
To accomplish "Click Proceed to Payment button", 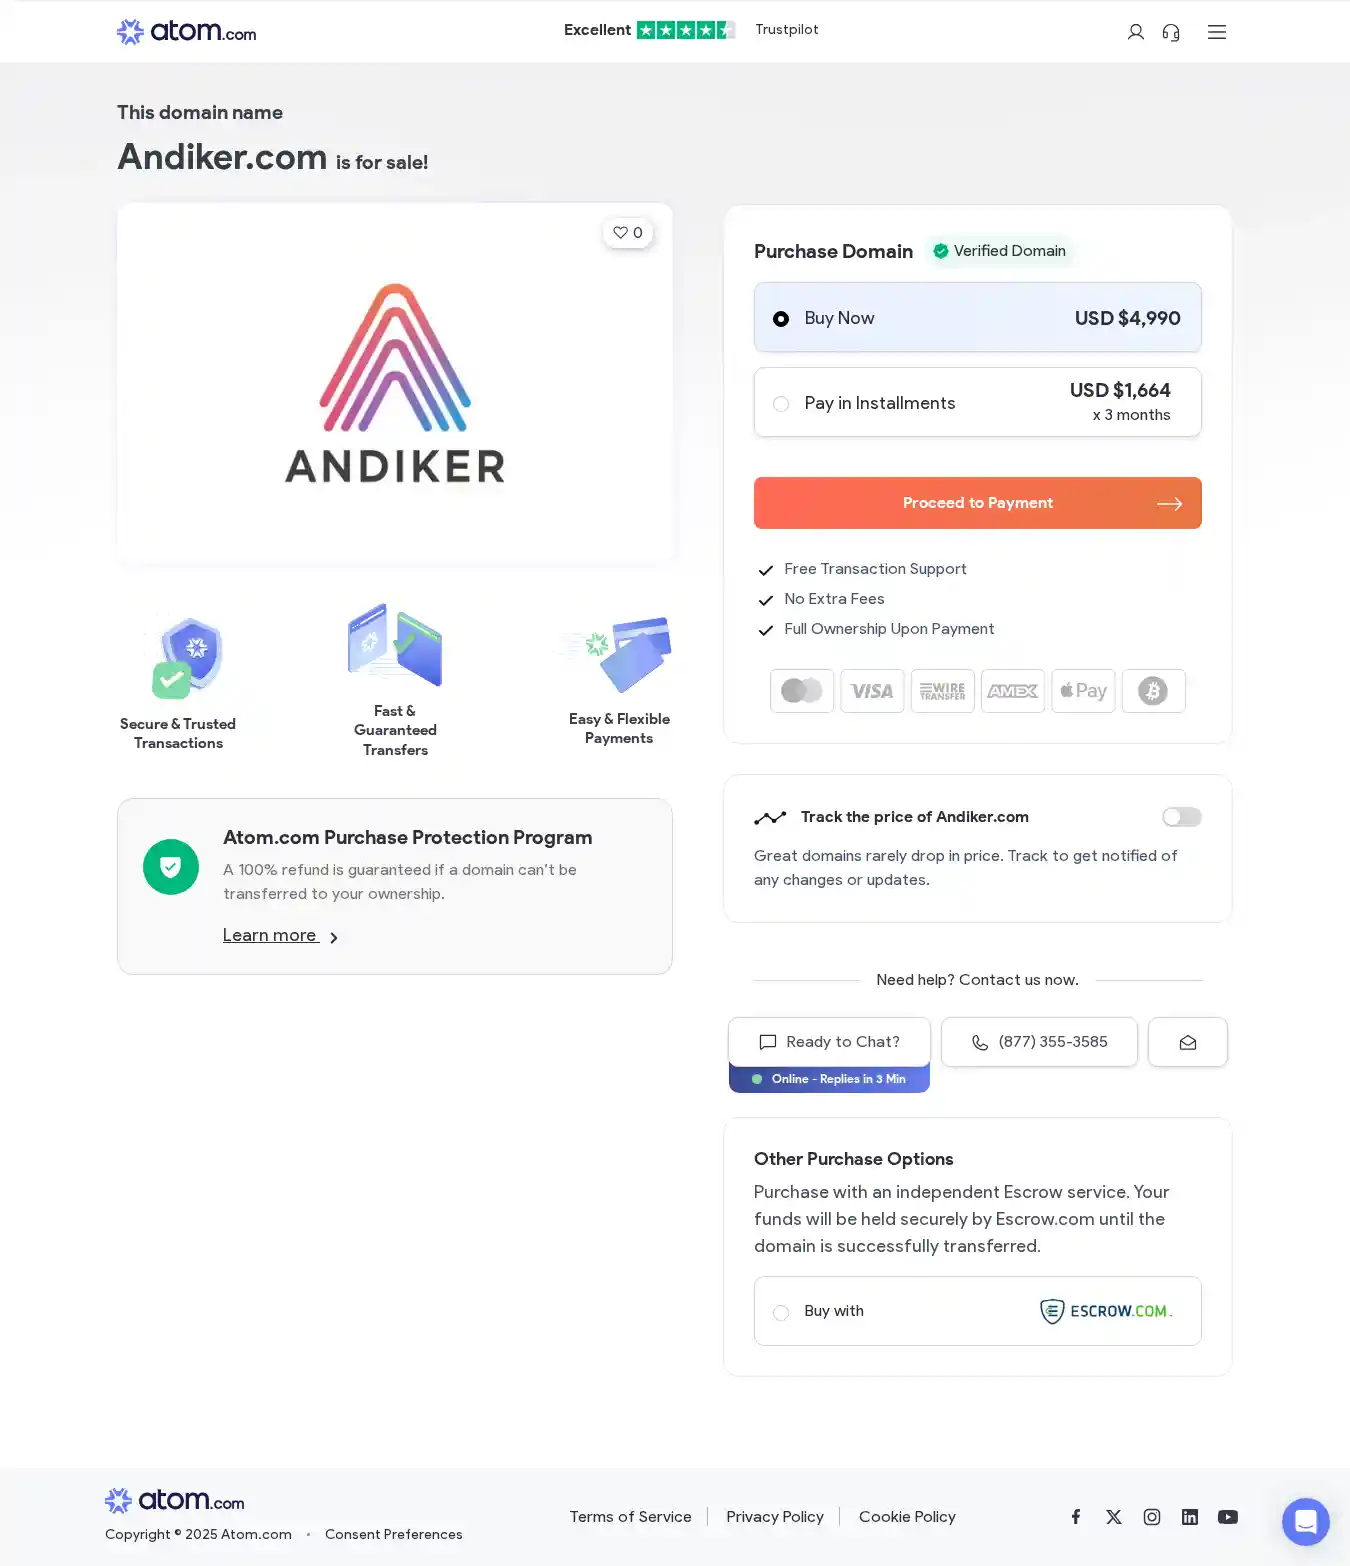I will [977, 503].
